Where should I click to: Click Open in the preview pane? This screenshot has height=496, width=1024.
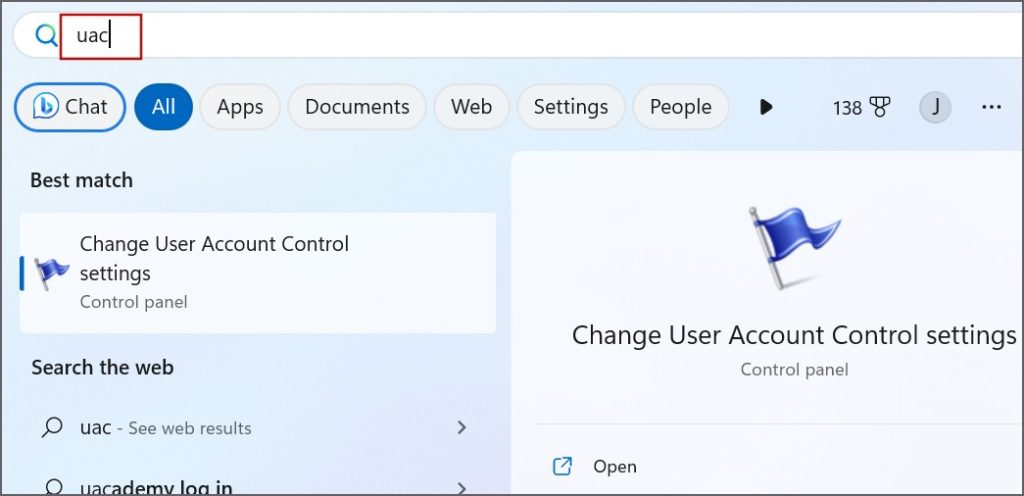click(x=614, y=466)
